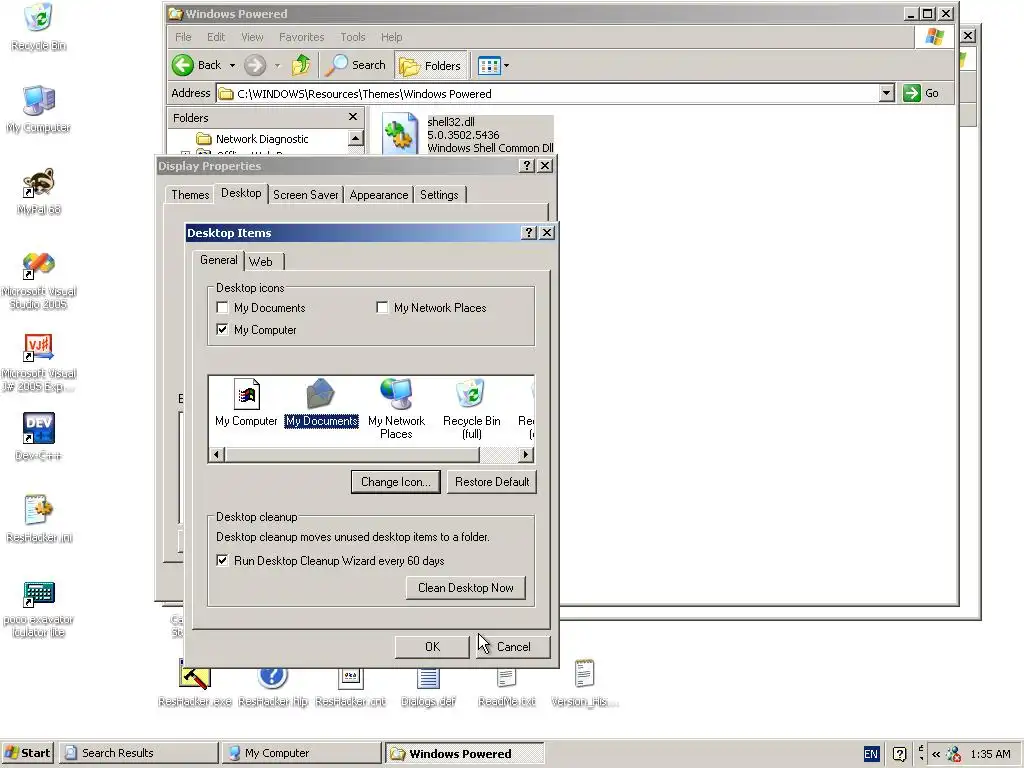Click the EN language indicator in tray
The image size is (1024, 768).
pyautogui.click(x=871, y=754)
